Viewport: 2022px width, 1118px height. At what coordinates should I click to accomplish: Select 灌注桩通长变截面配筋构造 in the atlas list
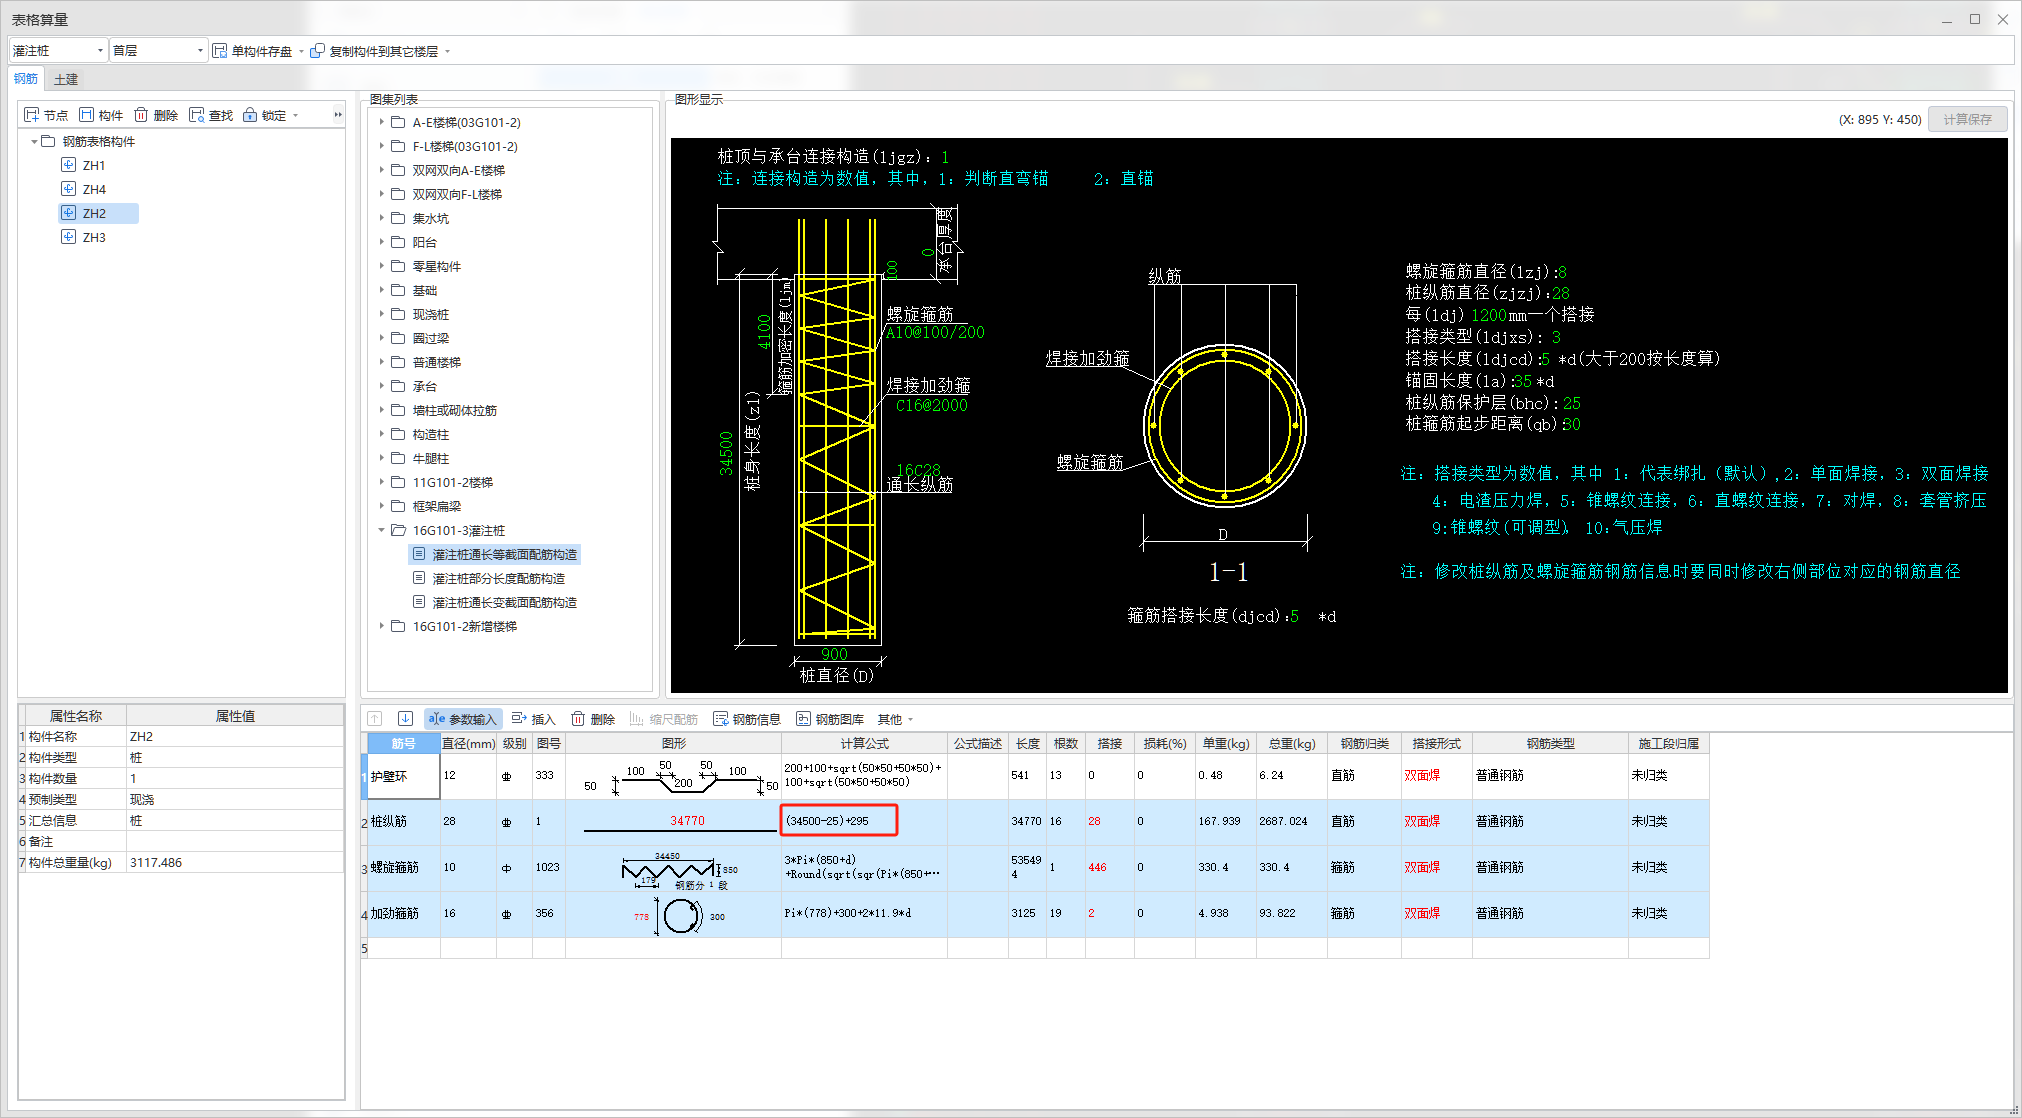[495, 602]
